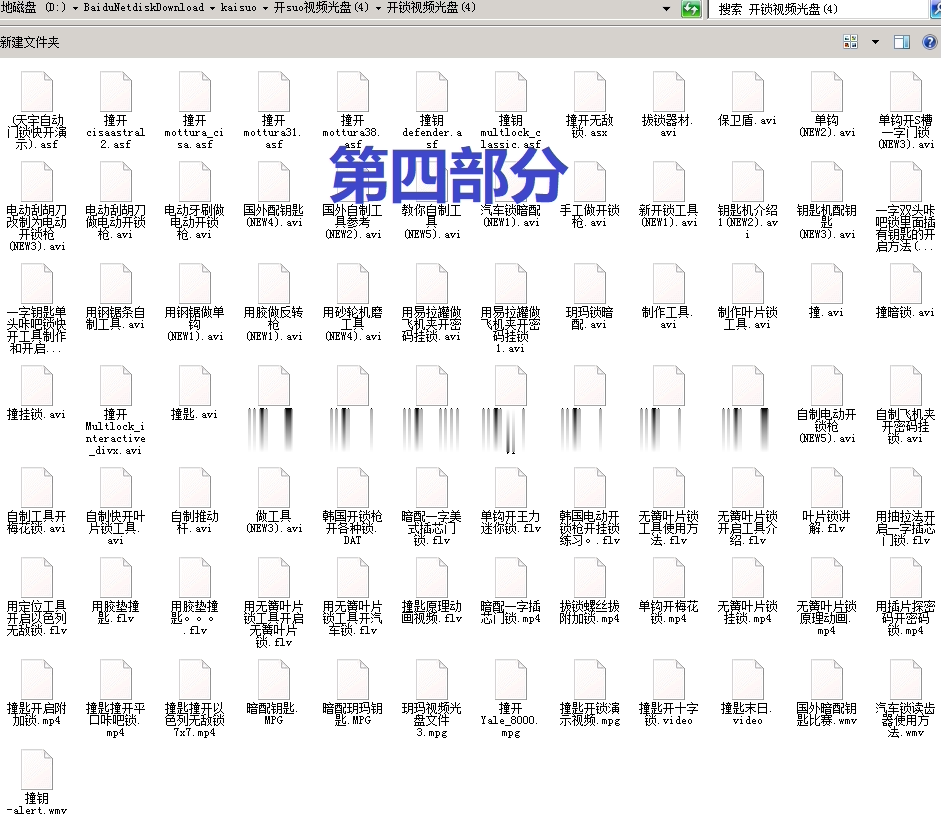Viewport: 941px width, 823px height.
Task: Select file 撞开 mottura31.asf
Action: pos(274,110)
